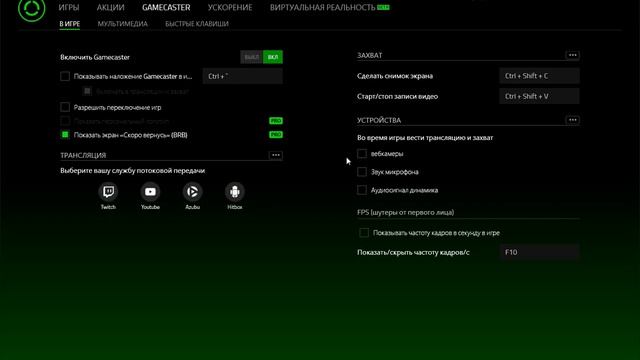Click Сделать снимок экрана label
640x360 pixels.
[395, 76]
